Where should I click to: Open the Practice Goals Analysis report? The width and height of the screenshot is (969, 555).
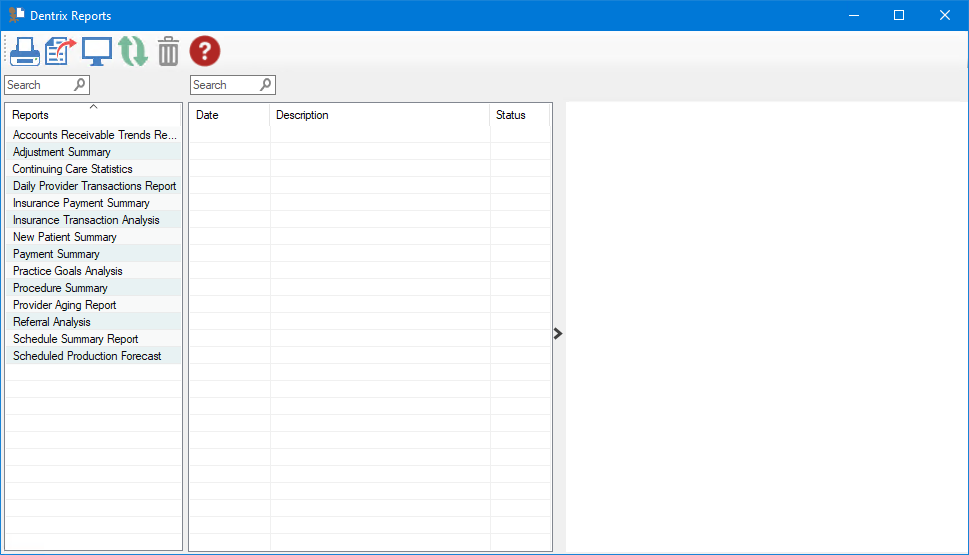pos(68,271)
